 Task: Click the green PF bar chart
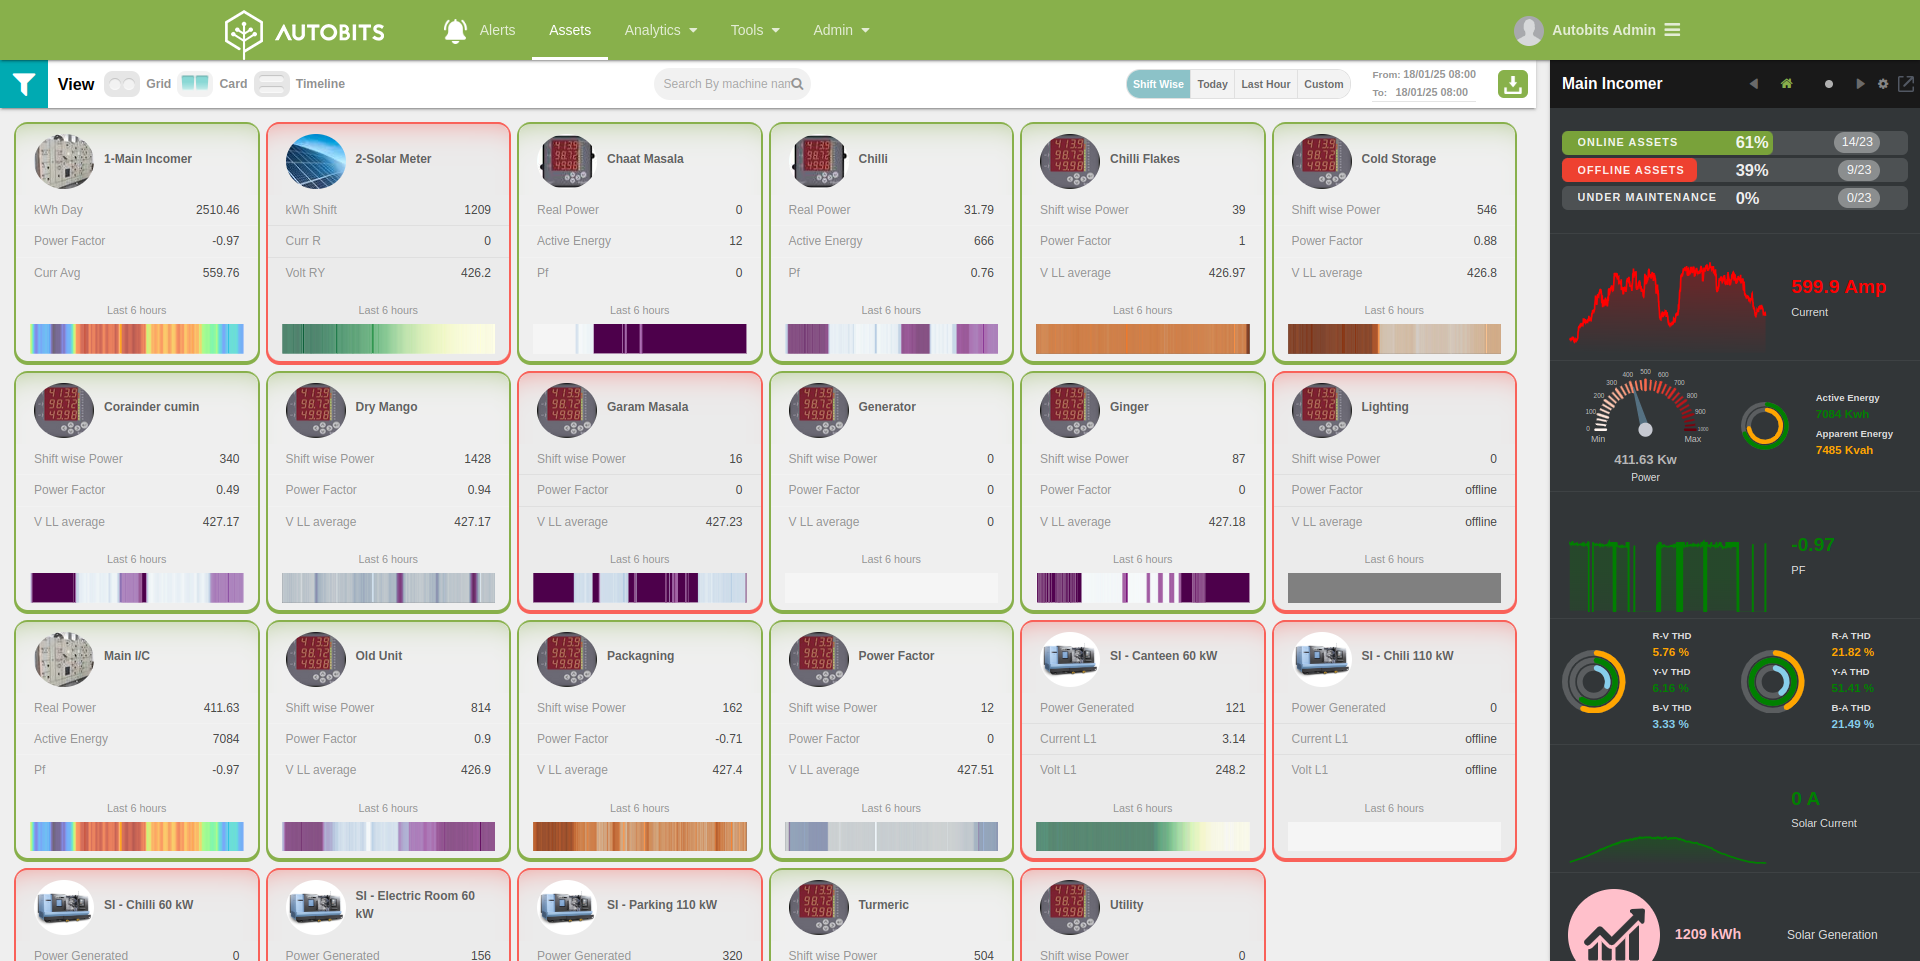tap(1668, 576)
